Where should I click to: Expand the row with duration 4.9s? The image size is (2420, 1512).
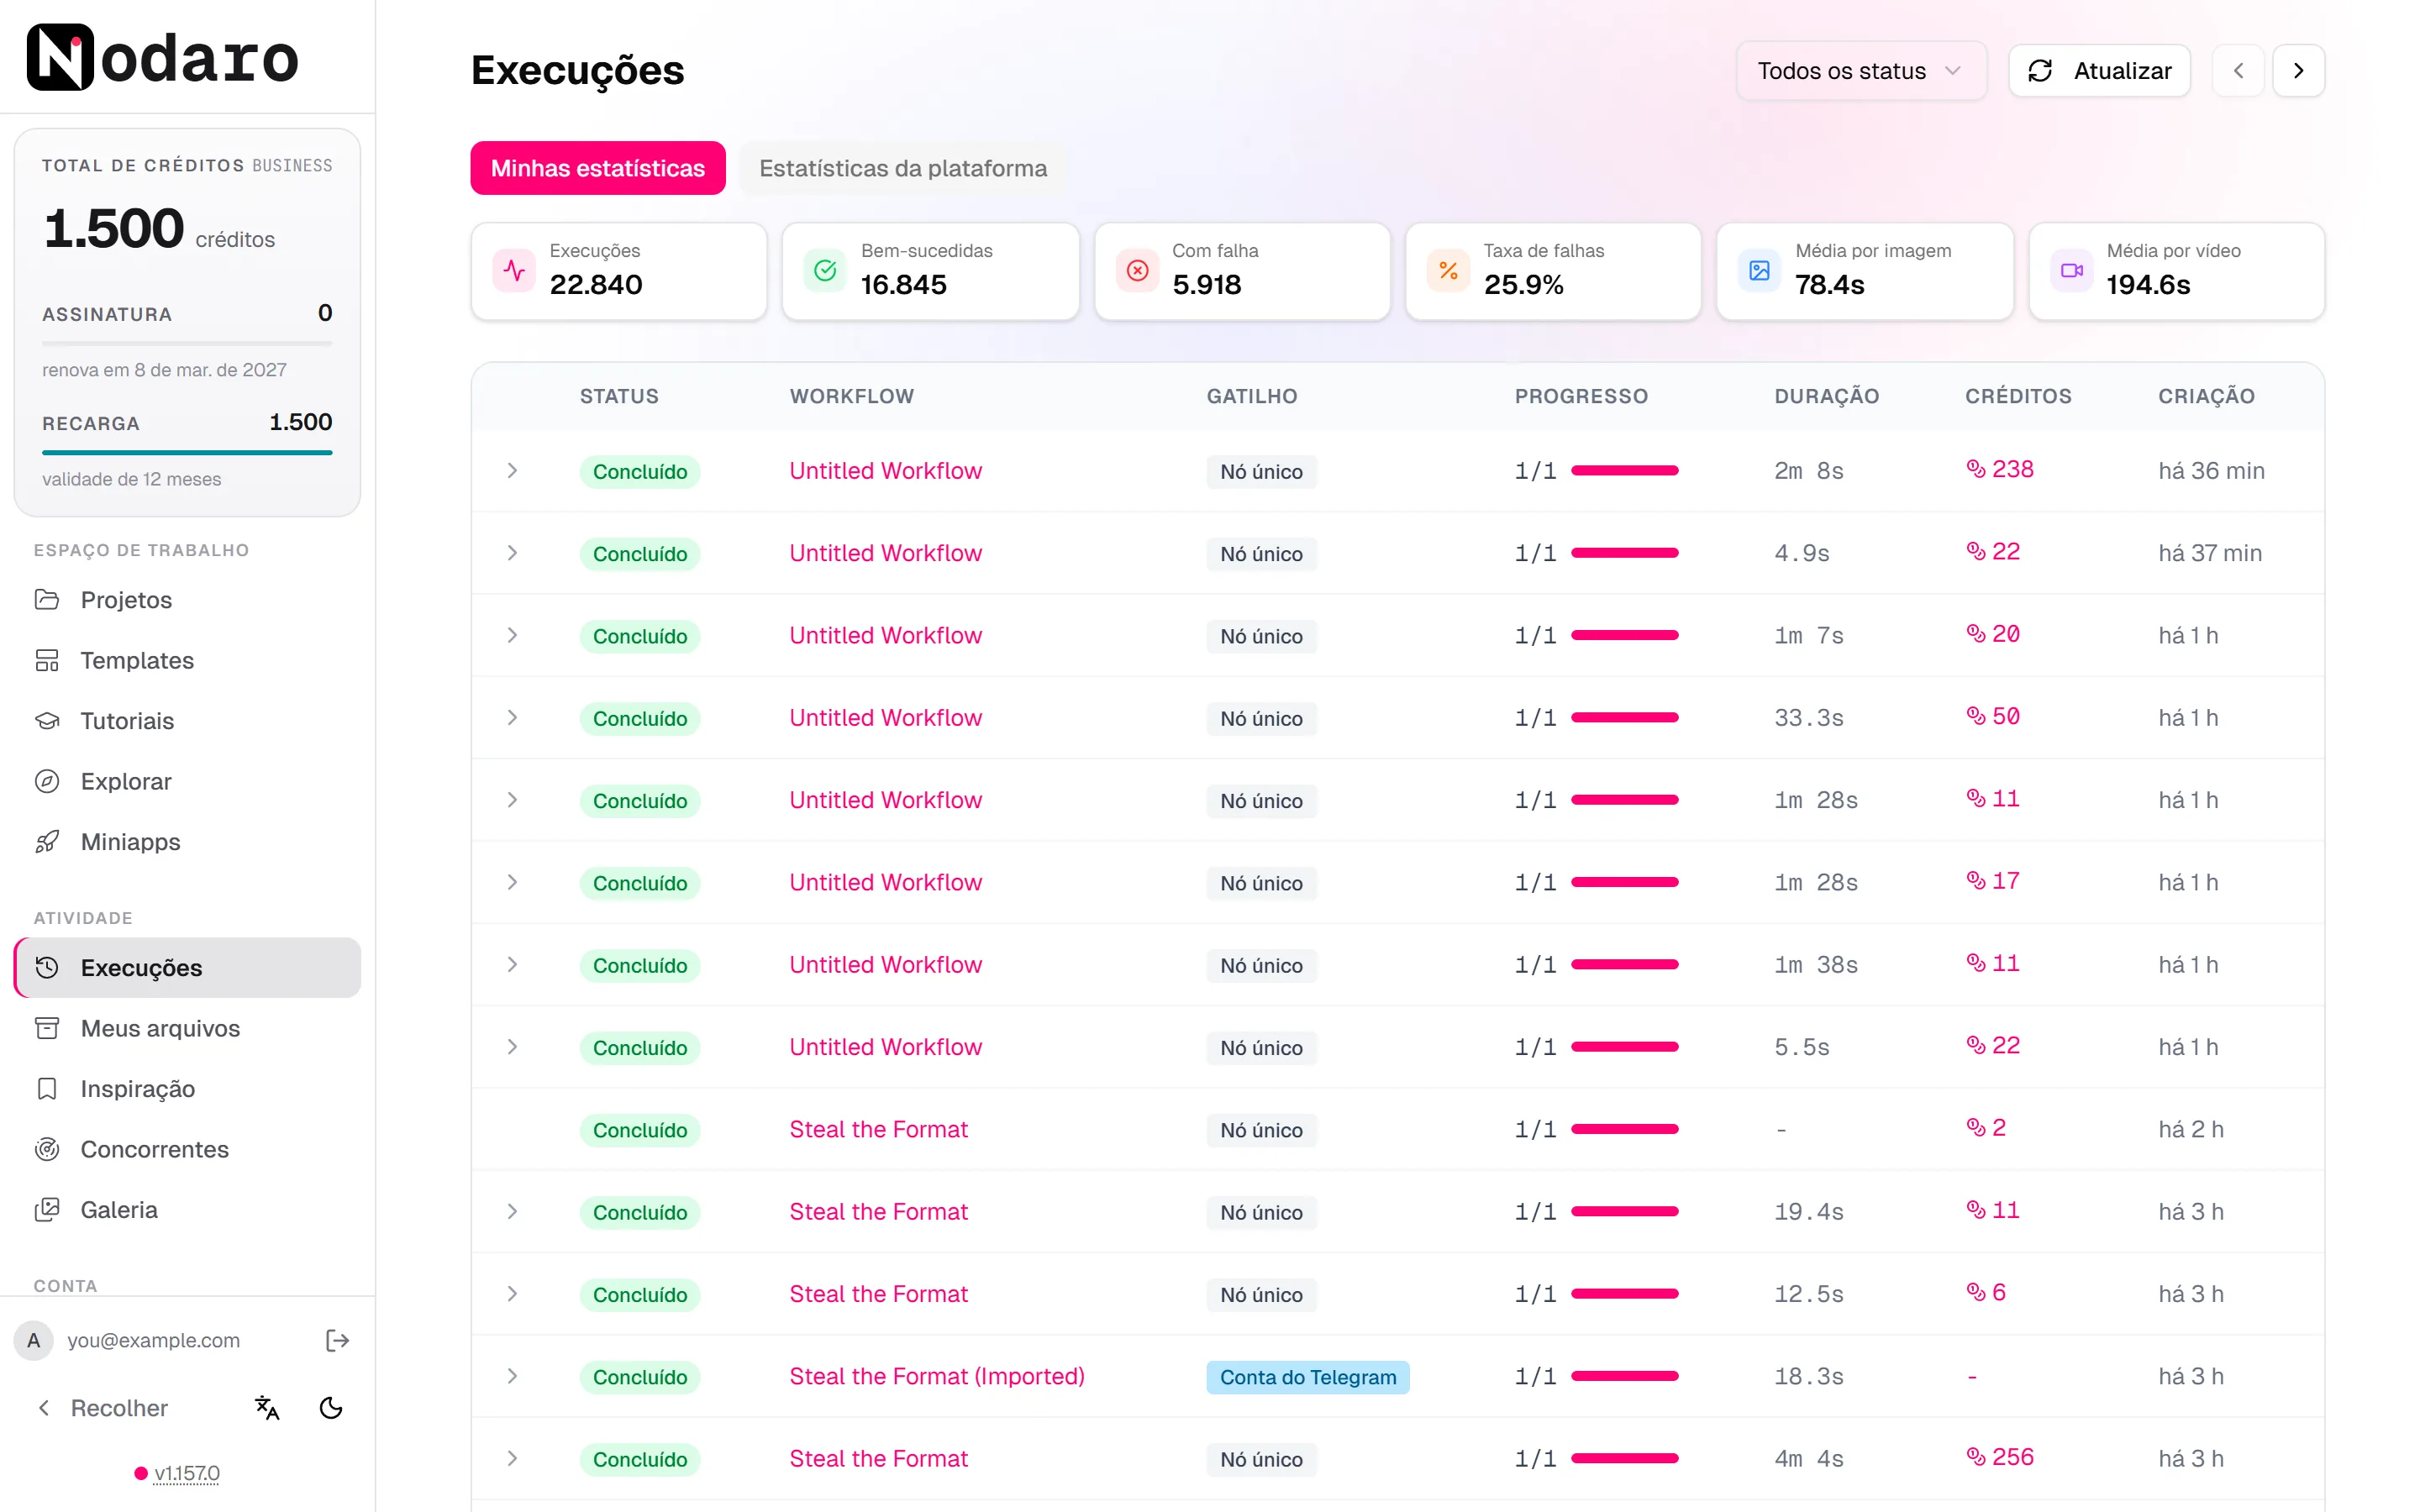(x=512, y=553)
